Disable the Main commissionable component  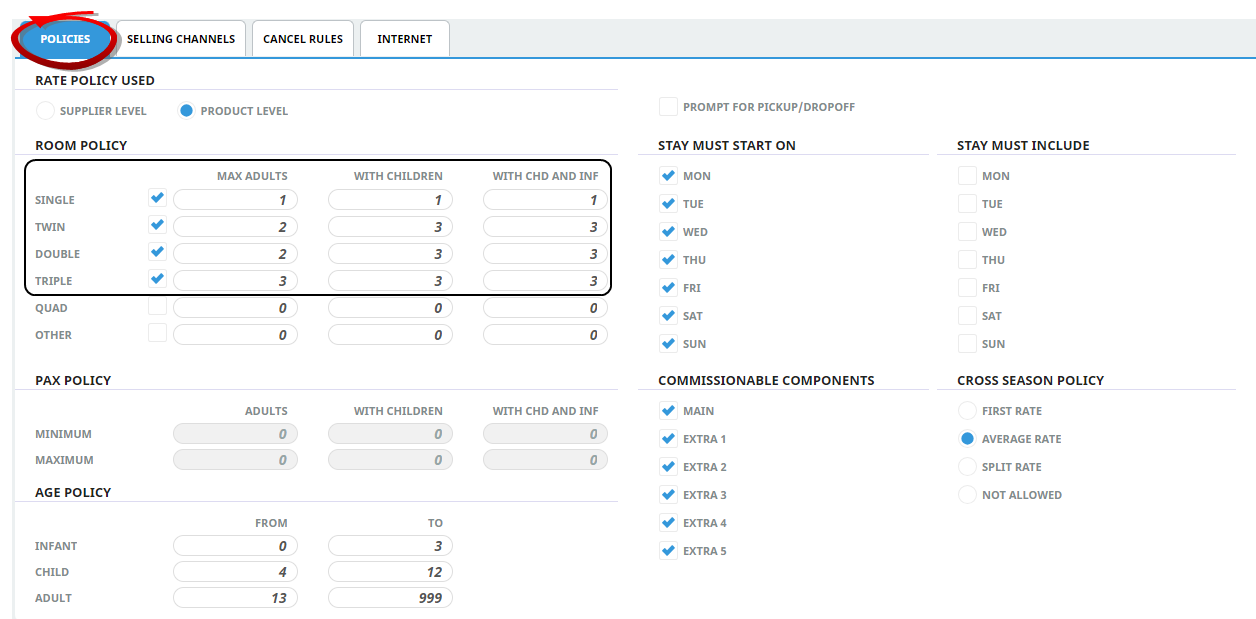668,411
